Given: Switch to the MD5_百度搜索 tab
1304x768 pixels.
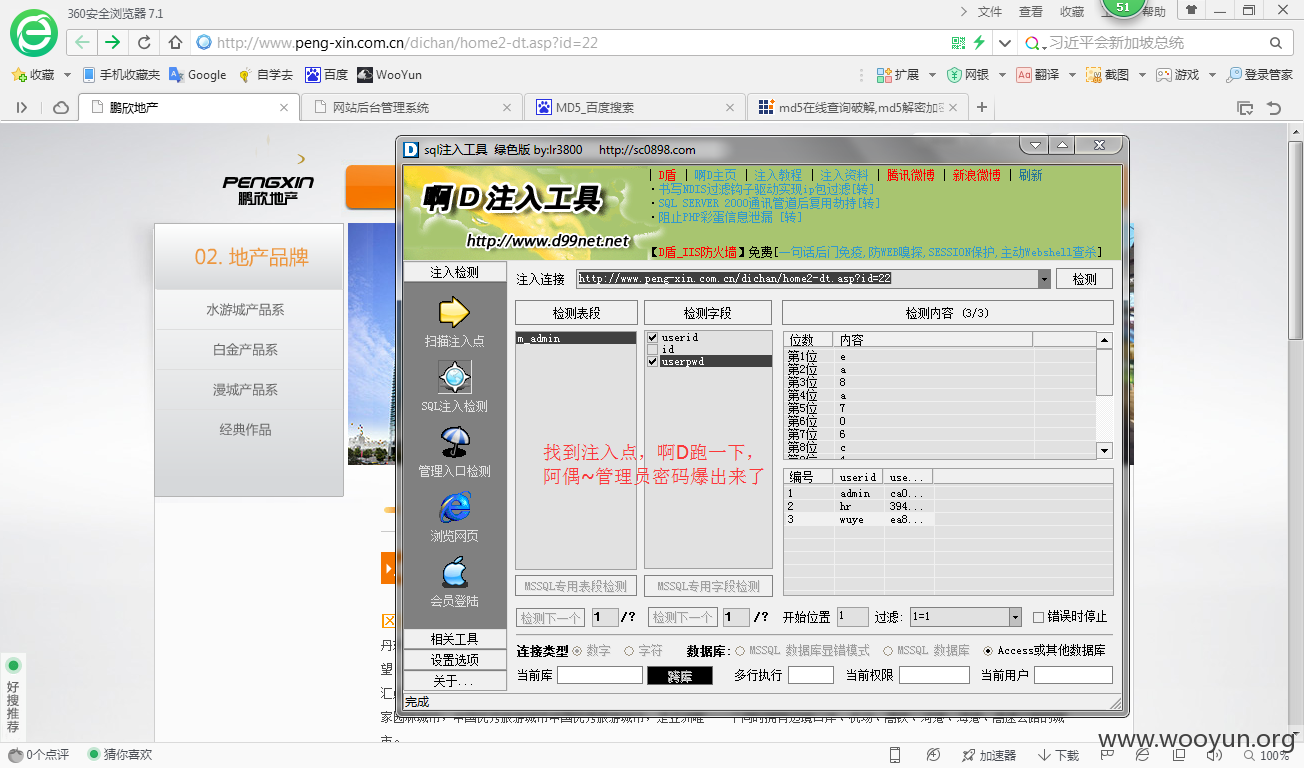Looking at the screenshot, I should 635,107.
